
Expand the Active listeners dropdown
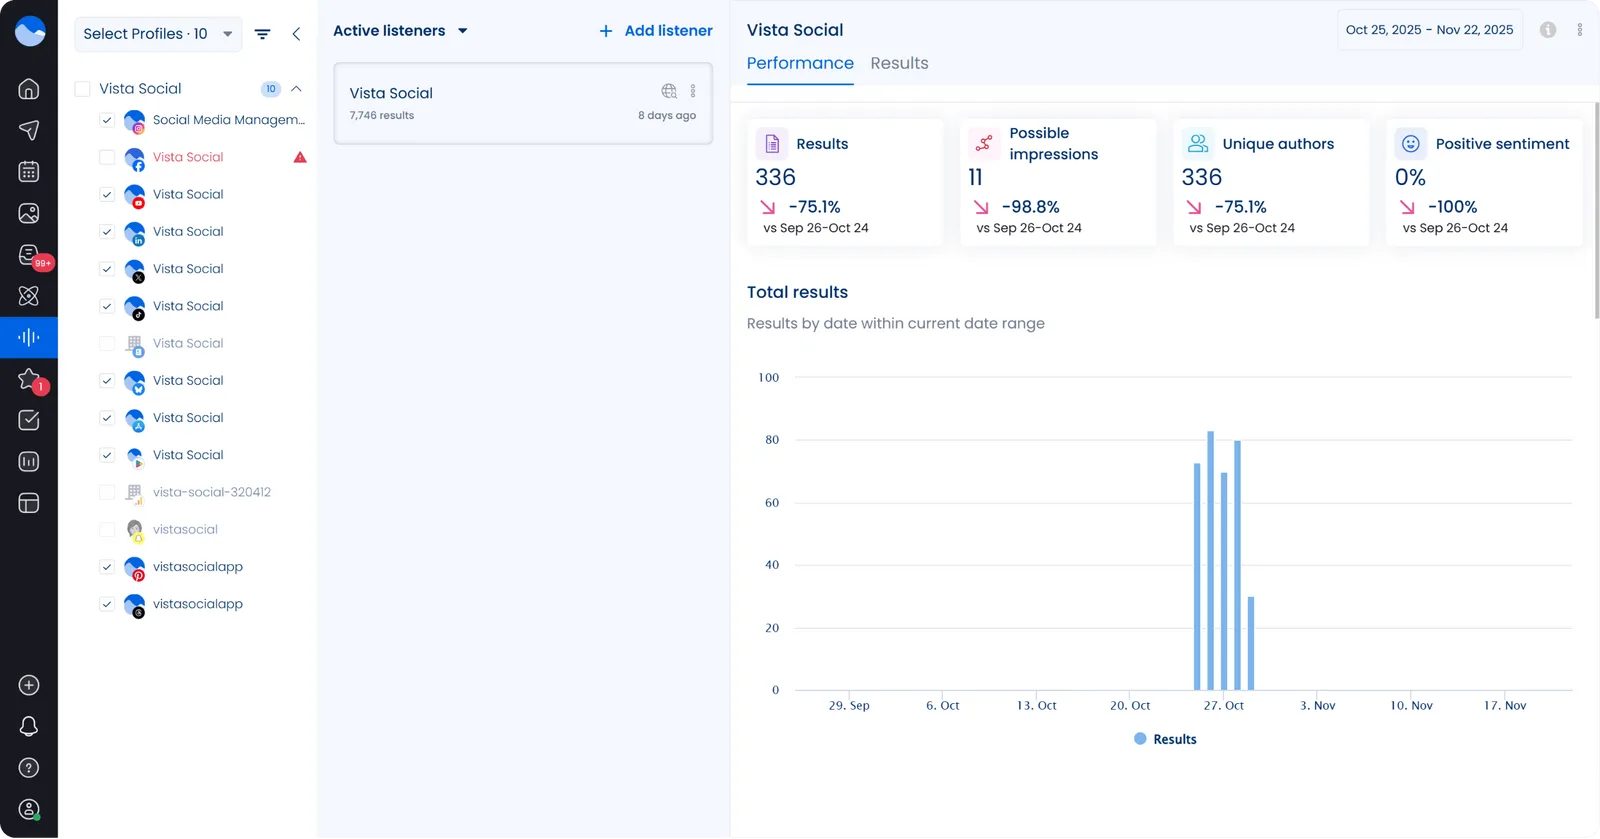(x=400, y=31)
